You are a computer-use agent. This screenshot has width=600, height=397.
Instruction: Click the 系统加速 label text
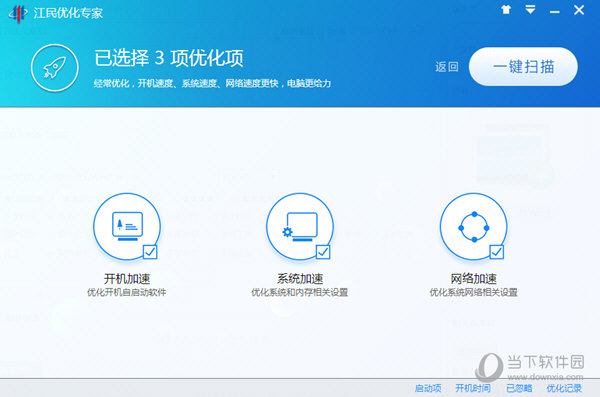(x=300, y=278)
